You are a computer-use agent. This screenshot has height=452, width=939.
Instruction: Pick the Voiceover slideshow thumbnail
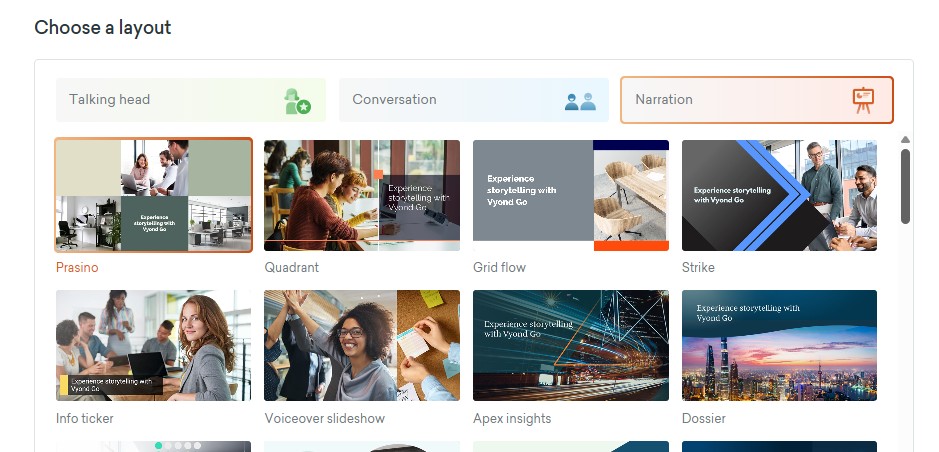point(362,345)
